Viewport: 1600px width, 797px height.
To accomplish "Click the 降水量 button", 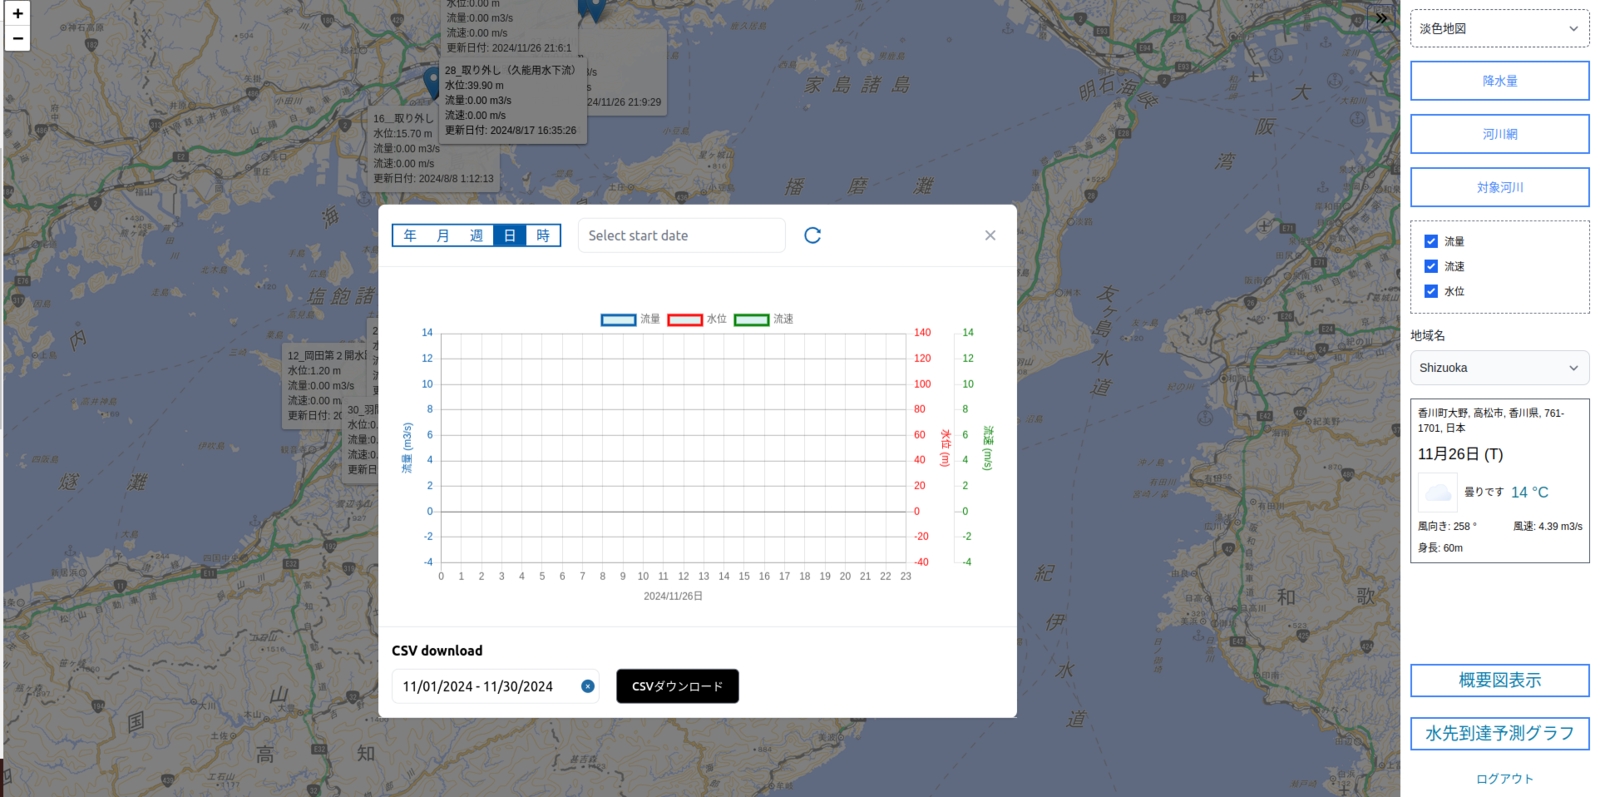I will coord(1499,81).
